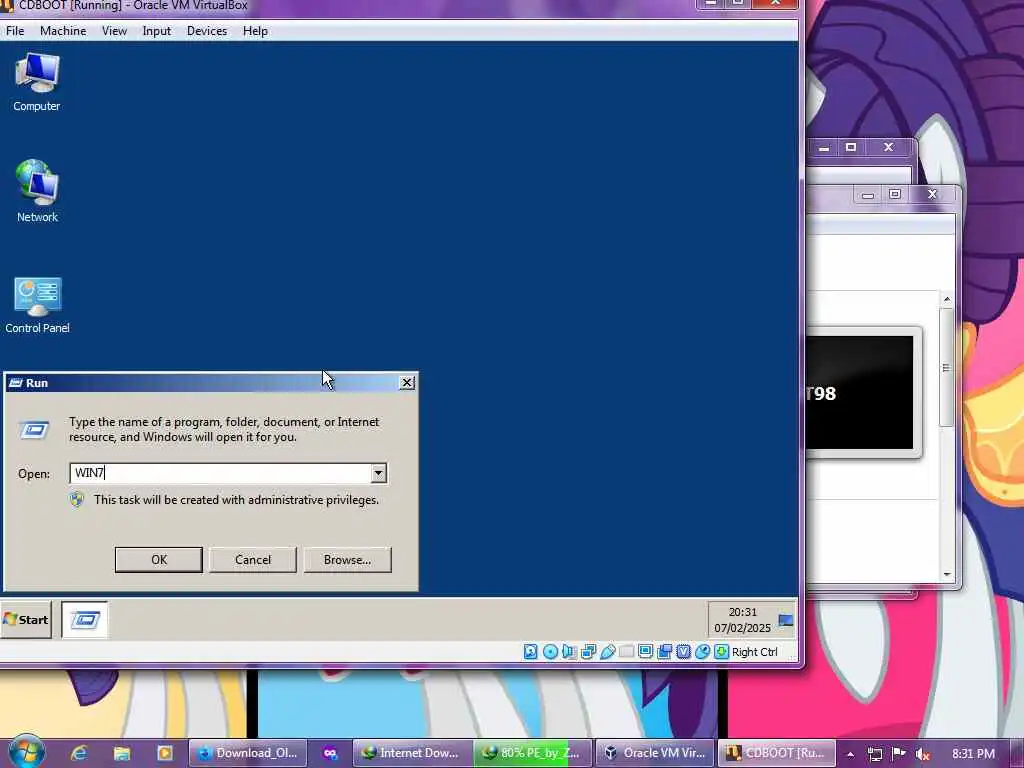The height and width of the screenshot is (768, 1024).
Task: Open the media player taskbar icon
Action: 165,753
